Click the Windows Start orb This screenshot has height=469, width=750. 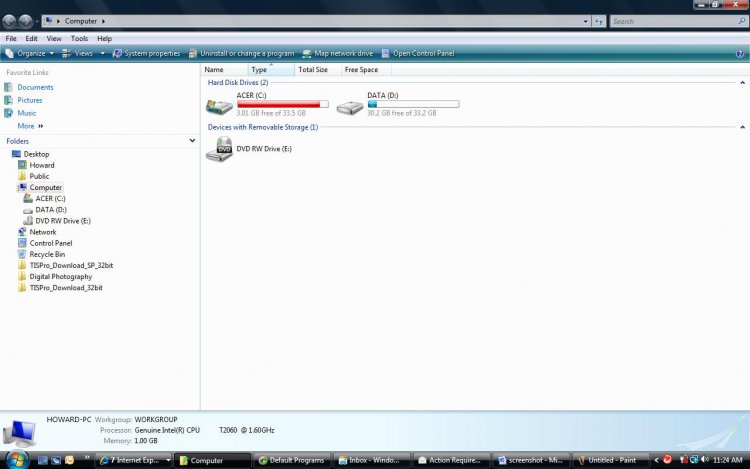coord(14,459)
